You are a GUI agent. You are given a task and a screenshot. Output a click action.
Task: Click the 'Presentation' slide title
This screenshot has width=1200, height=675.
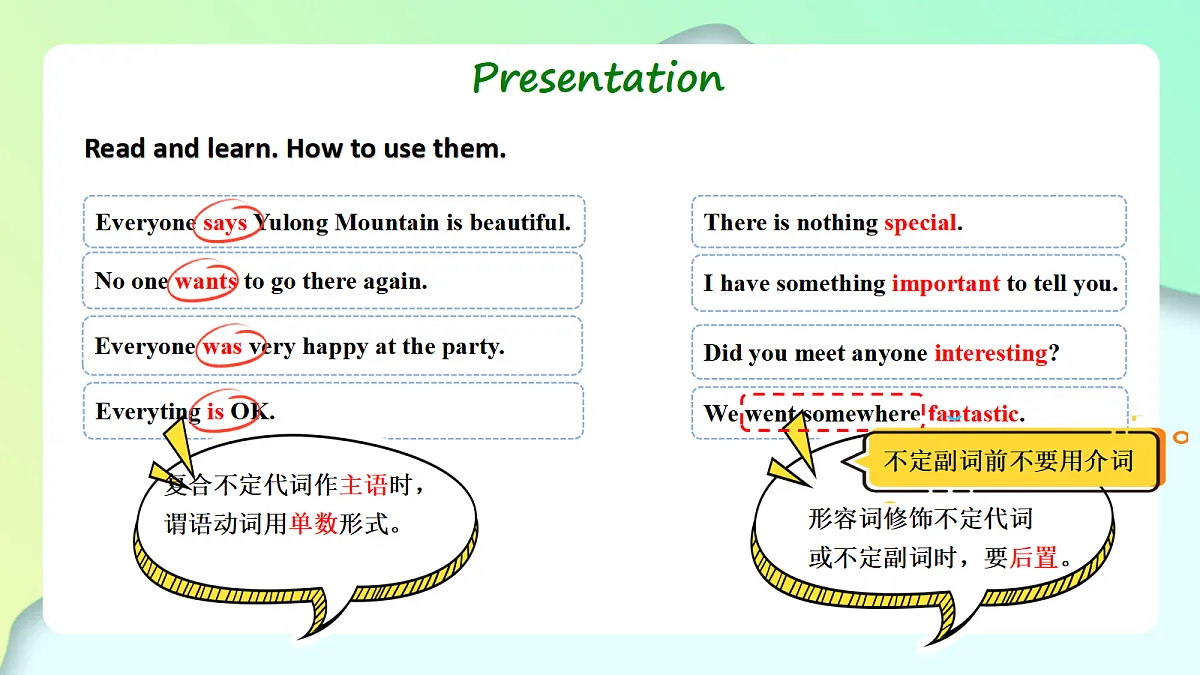[598, 78]
